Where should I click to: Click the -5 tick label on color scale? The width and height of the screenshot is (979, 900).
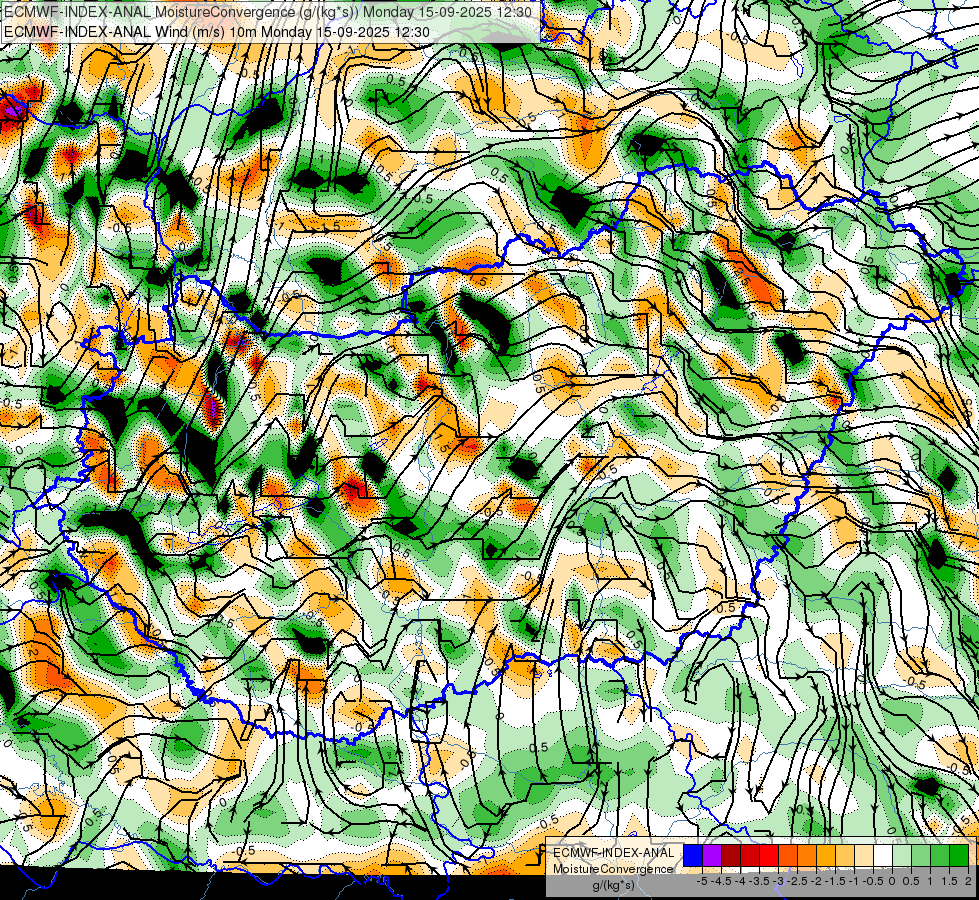point(702,881)
